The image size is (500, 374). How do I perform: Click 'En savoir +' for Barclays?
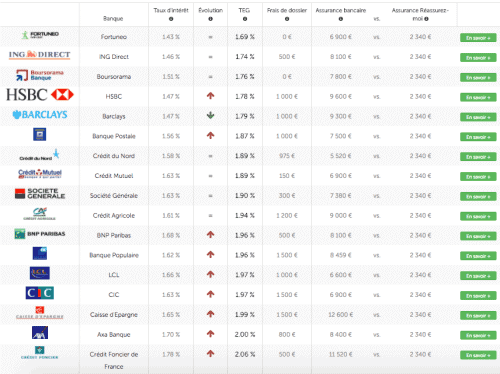pos(478,117)
